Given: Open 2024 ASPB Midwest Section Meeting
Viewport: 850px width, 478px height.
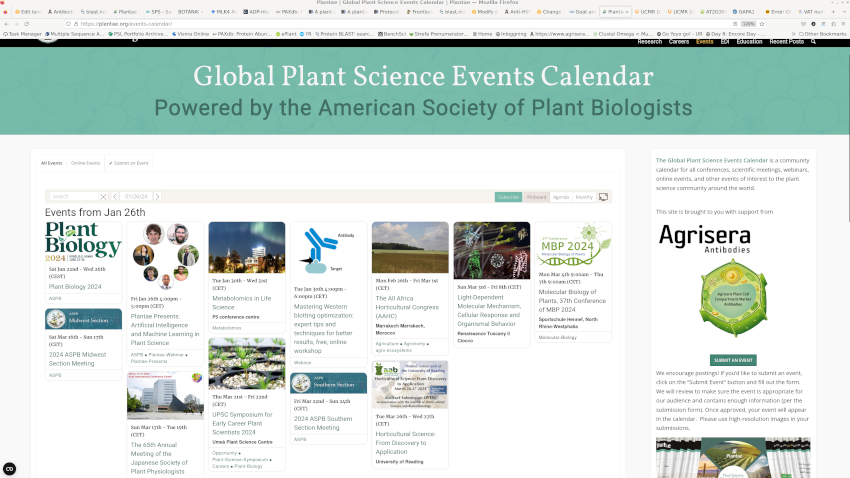Looking at the screenshot, I should (x=78, y=359).
